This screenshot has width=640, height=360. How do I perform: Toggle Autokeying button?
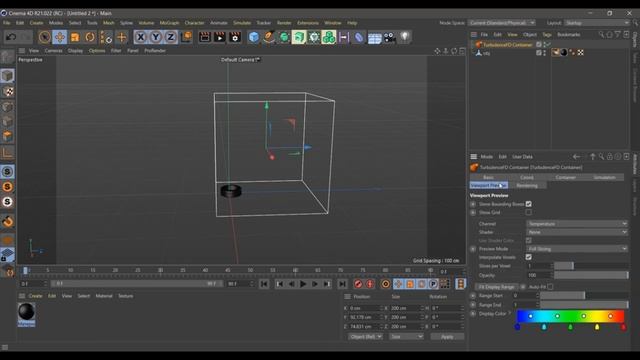[370, 284]
